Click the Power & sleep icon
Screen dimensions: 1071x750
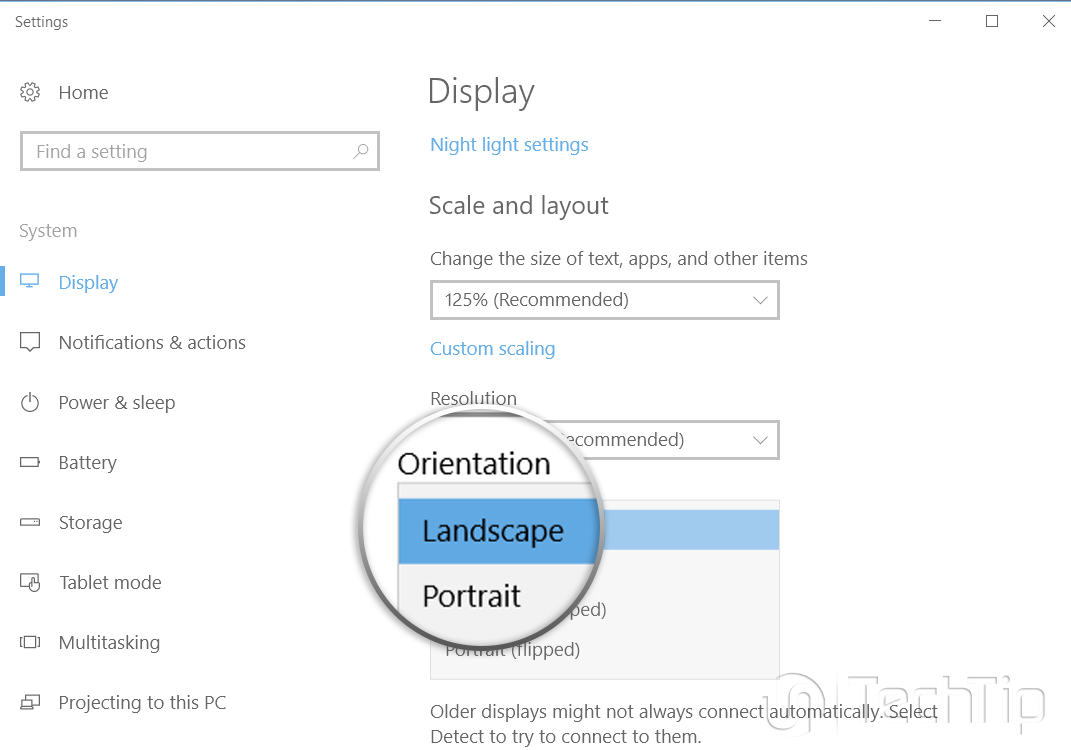pos(30,403)
